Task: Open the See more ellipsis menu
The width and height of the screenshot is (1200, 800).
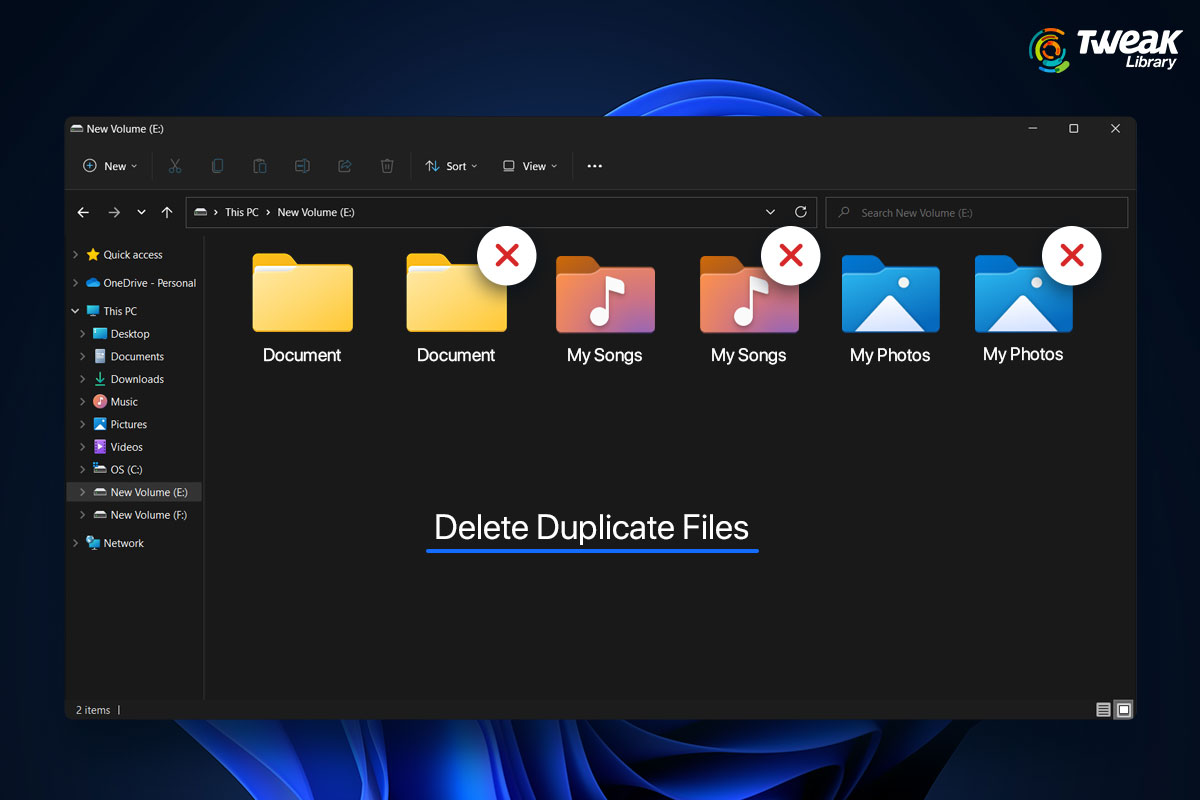Action: coord(595,166)
